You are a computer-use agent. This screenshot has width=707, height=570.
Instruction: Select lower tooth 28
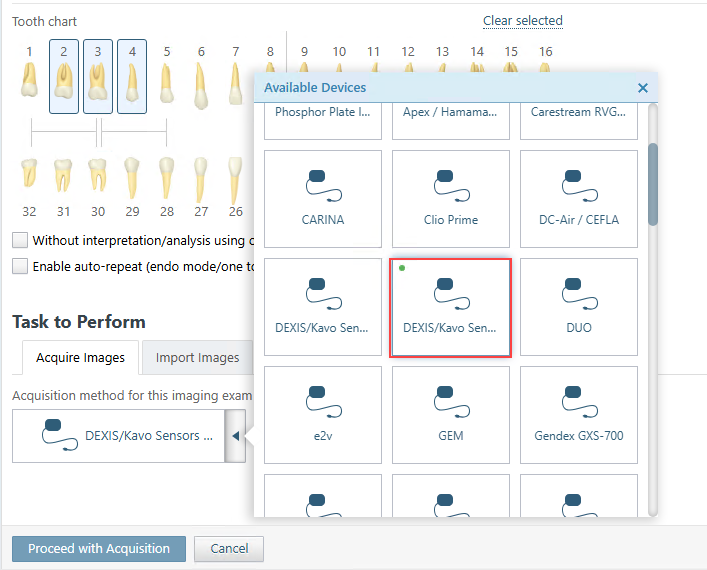(x=167, y=187)
